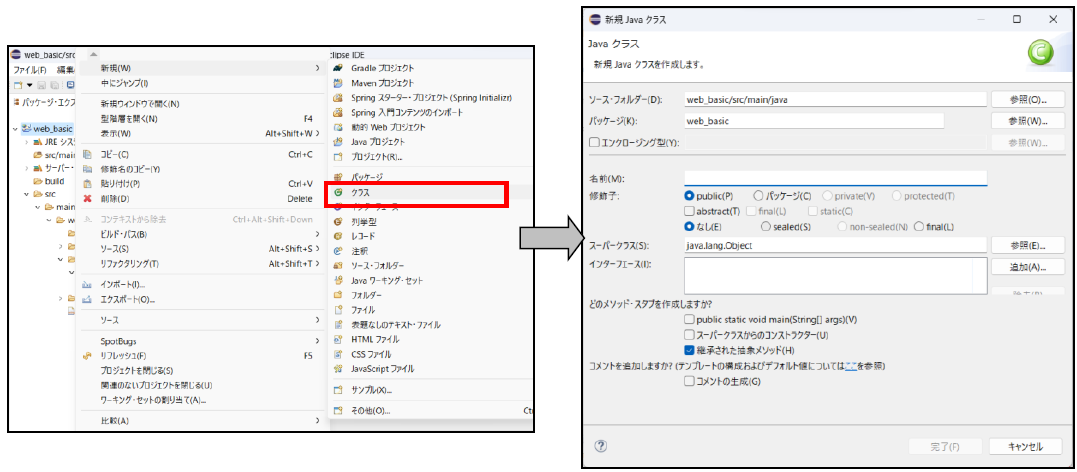
Task: Select the パッケージ(C) modifier radio button
Action: [759, 196]
